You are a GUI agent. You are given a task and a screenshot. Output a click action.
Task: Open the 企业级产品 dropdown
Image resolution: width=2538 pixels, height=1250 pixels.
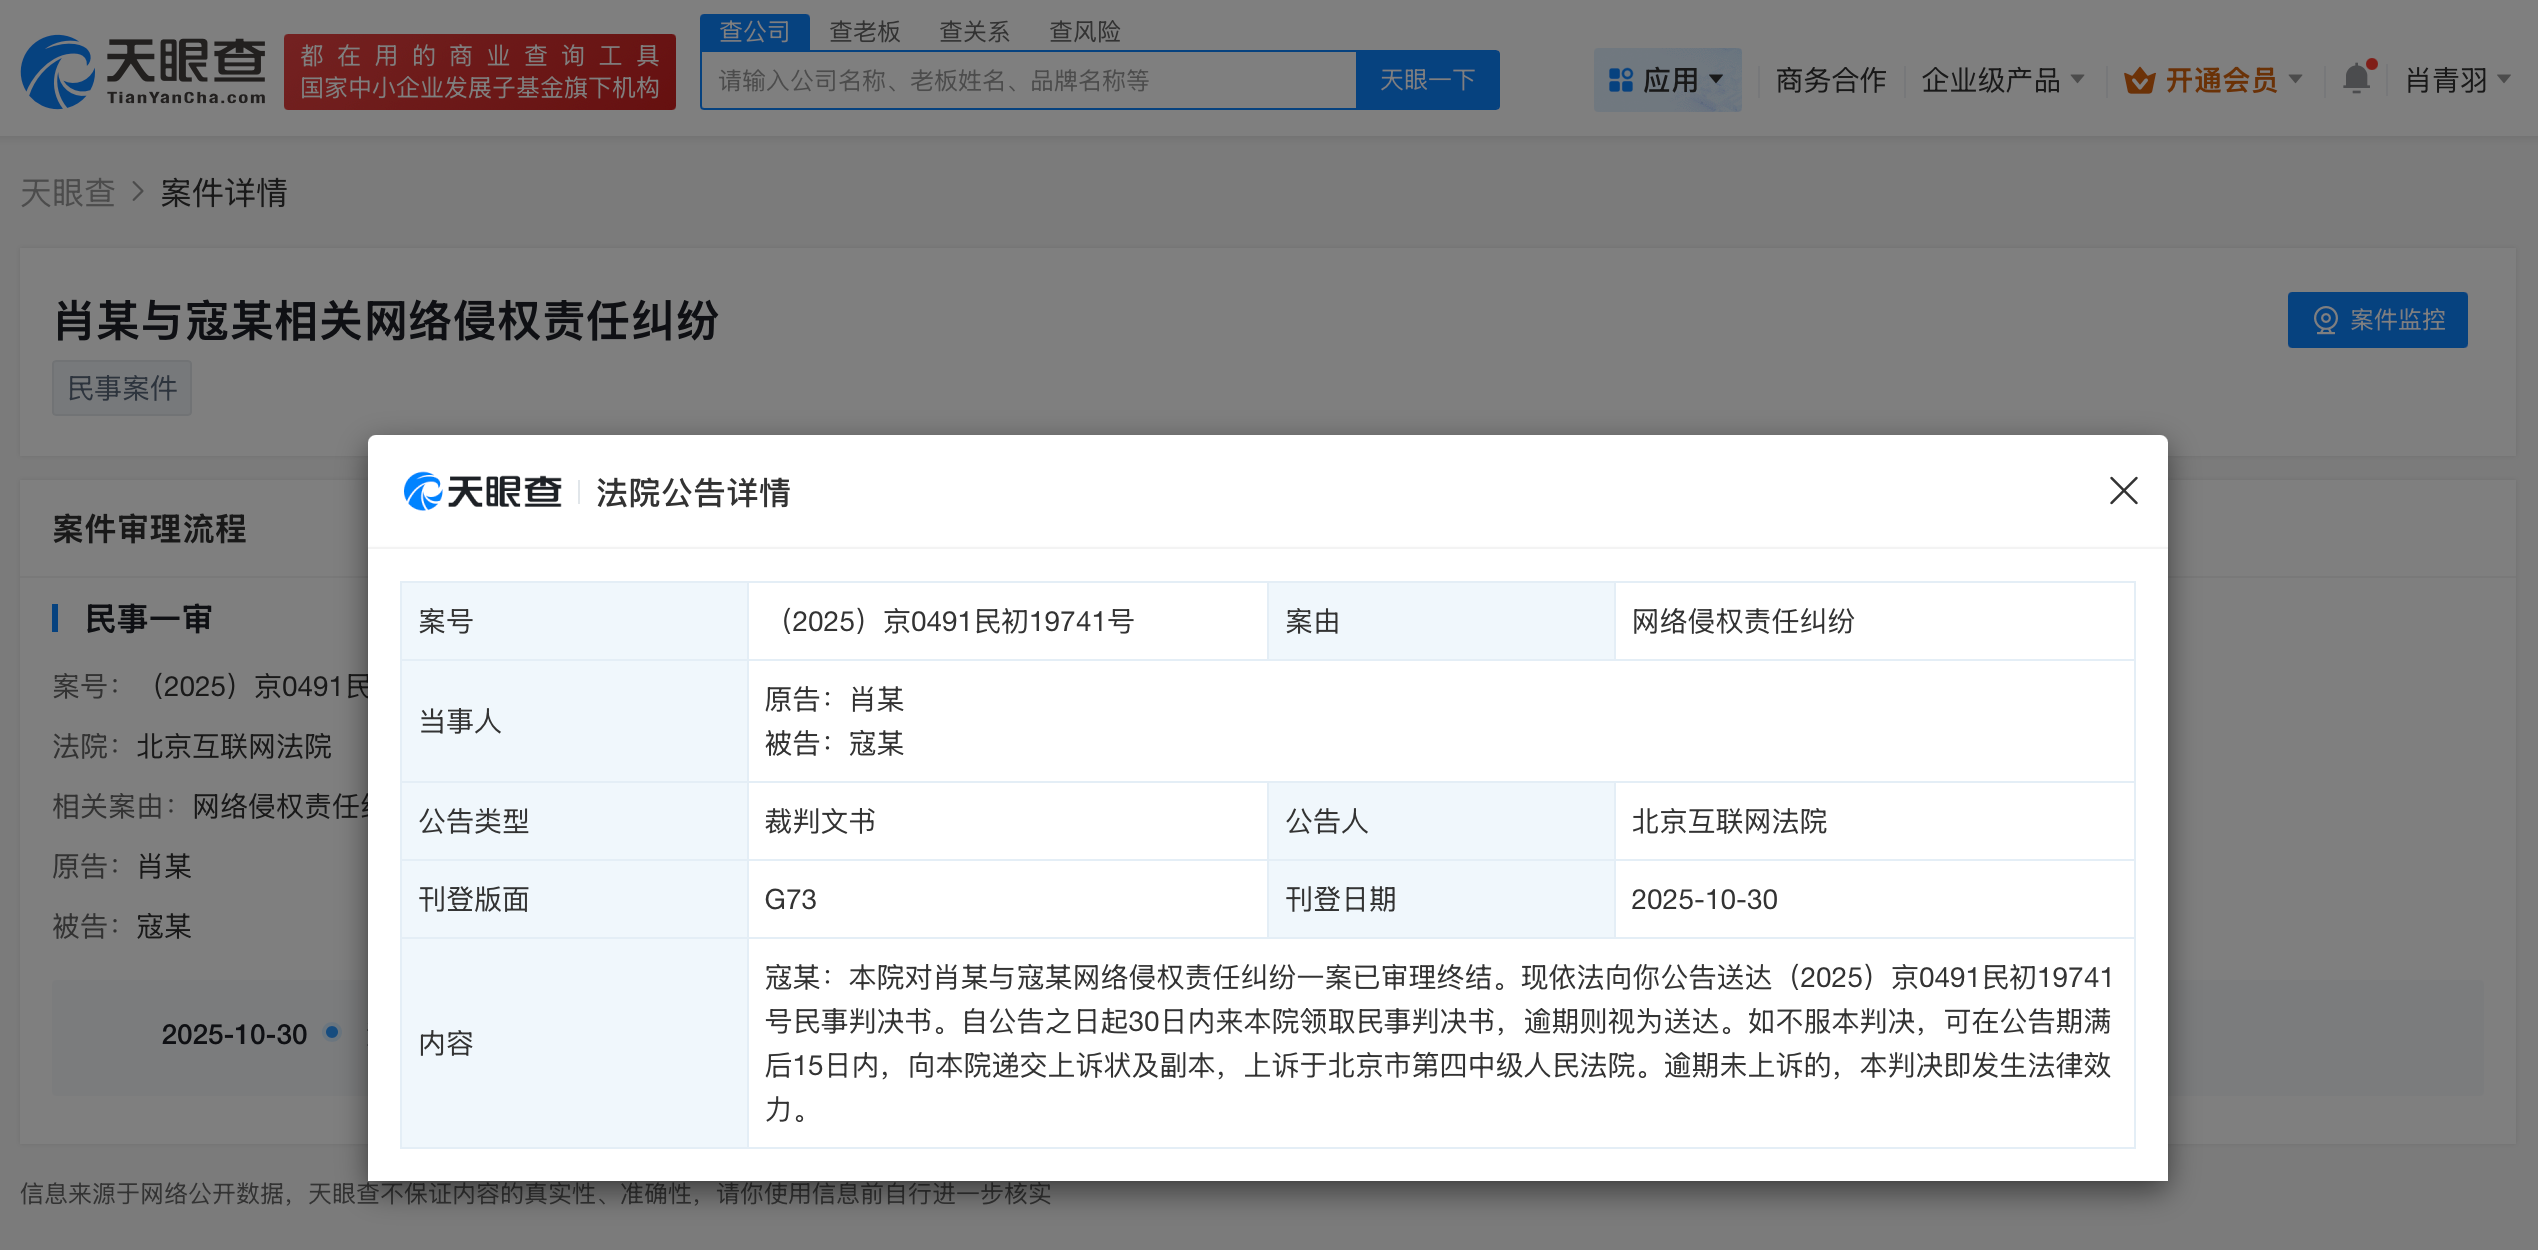pos(2001,80)
